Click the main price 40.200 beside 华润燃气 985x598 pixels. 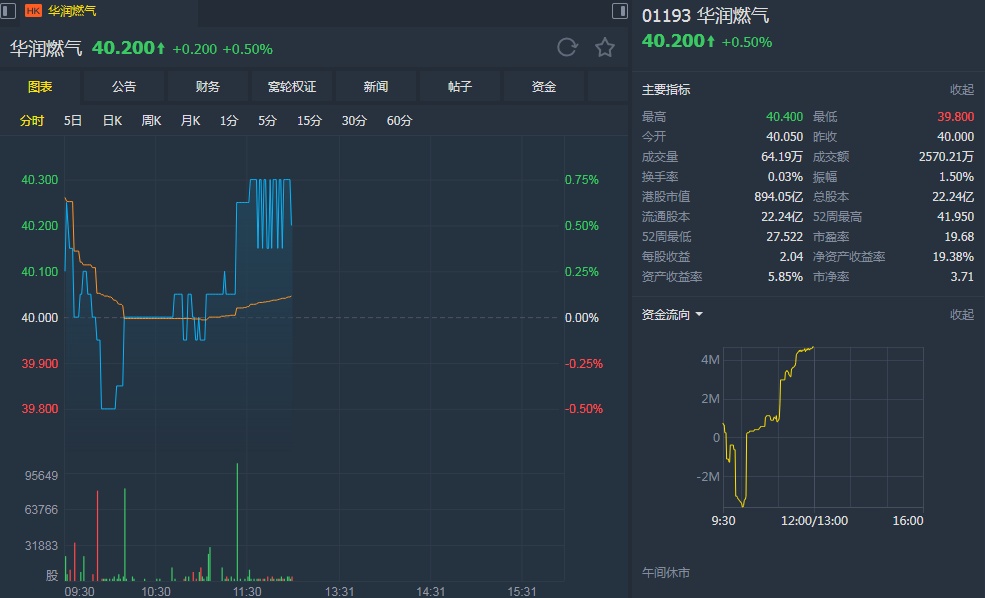(x=123, y=48)
